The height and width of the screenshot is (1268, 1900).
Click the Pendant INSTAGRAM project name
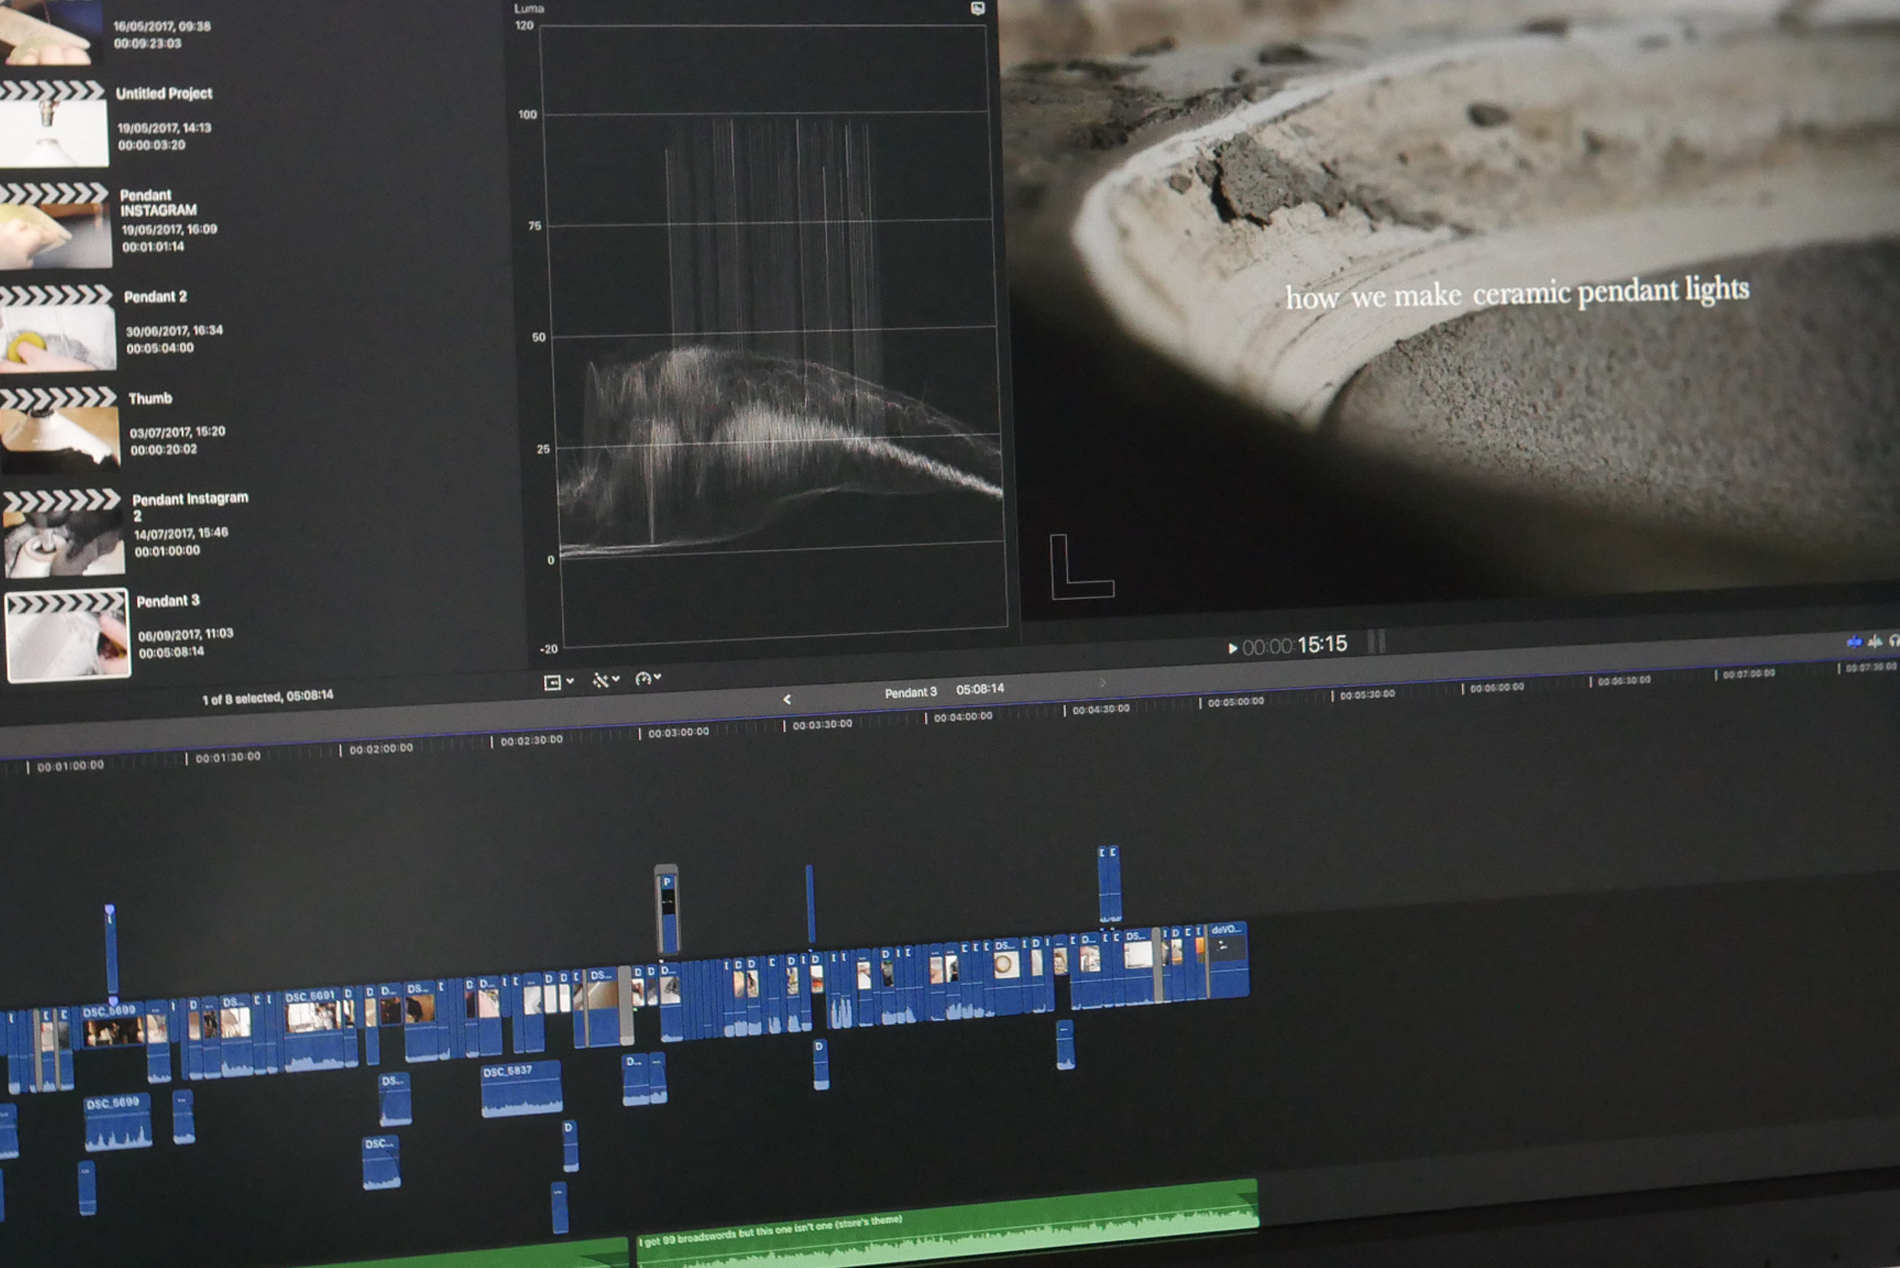[x=158, y=203]
